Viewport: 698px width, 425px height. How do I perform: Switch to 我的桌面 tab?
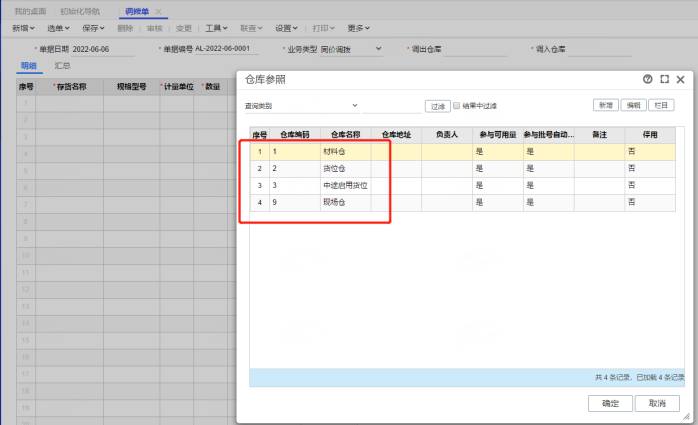point(30,12)
